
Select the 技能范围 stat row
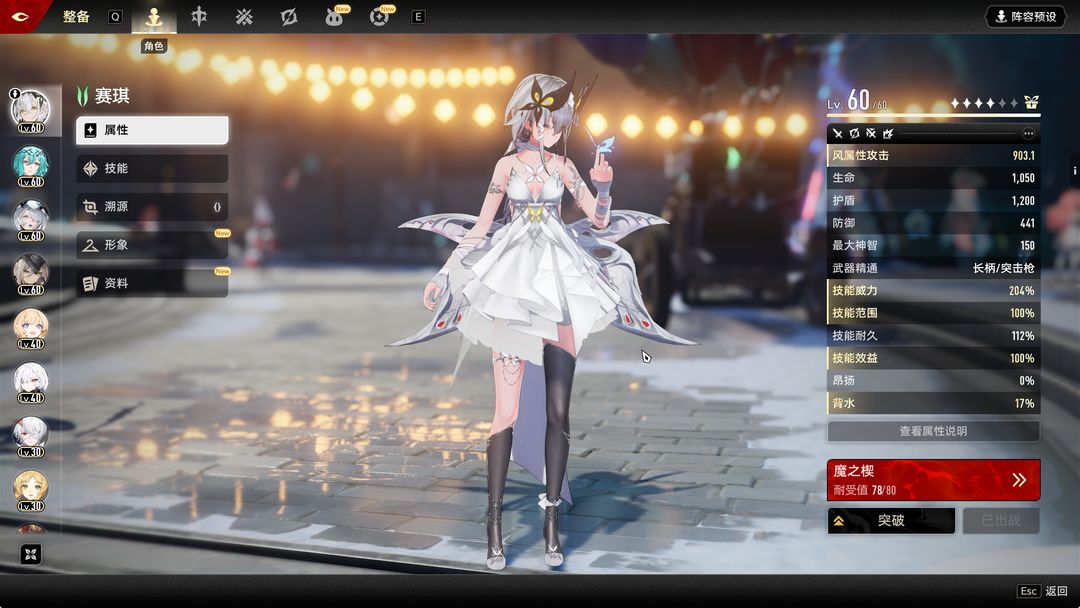click(x=933, y=313)
